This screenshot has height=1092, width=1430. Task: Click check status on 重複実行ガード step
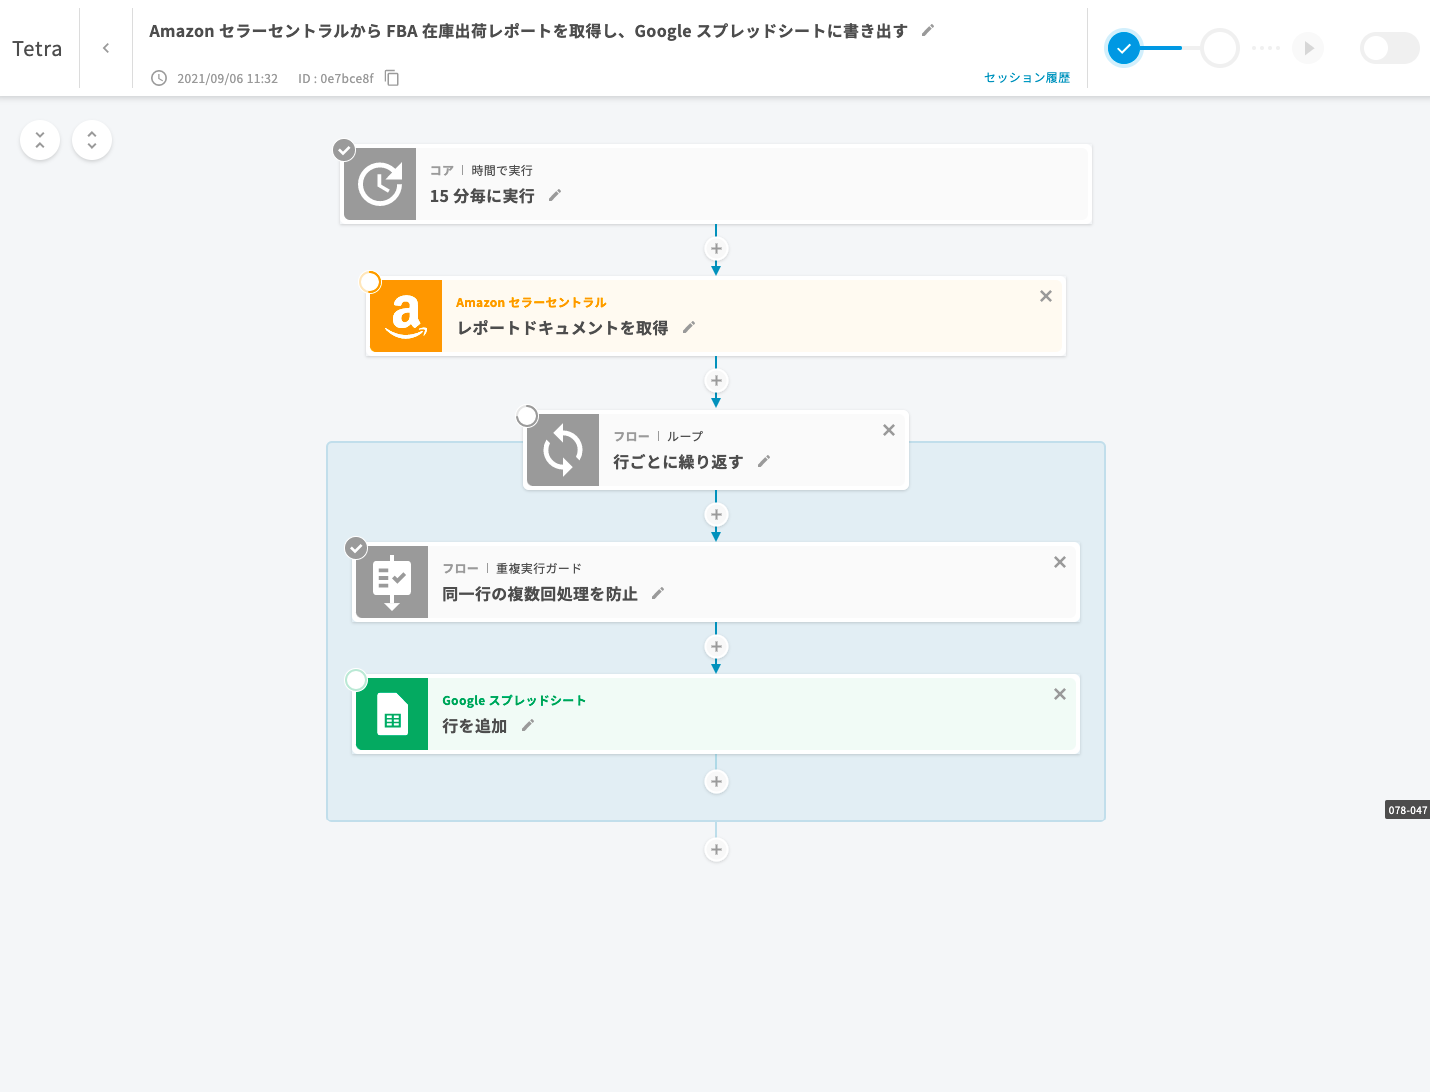pos(356,548)
